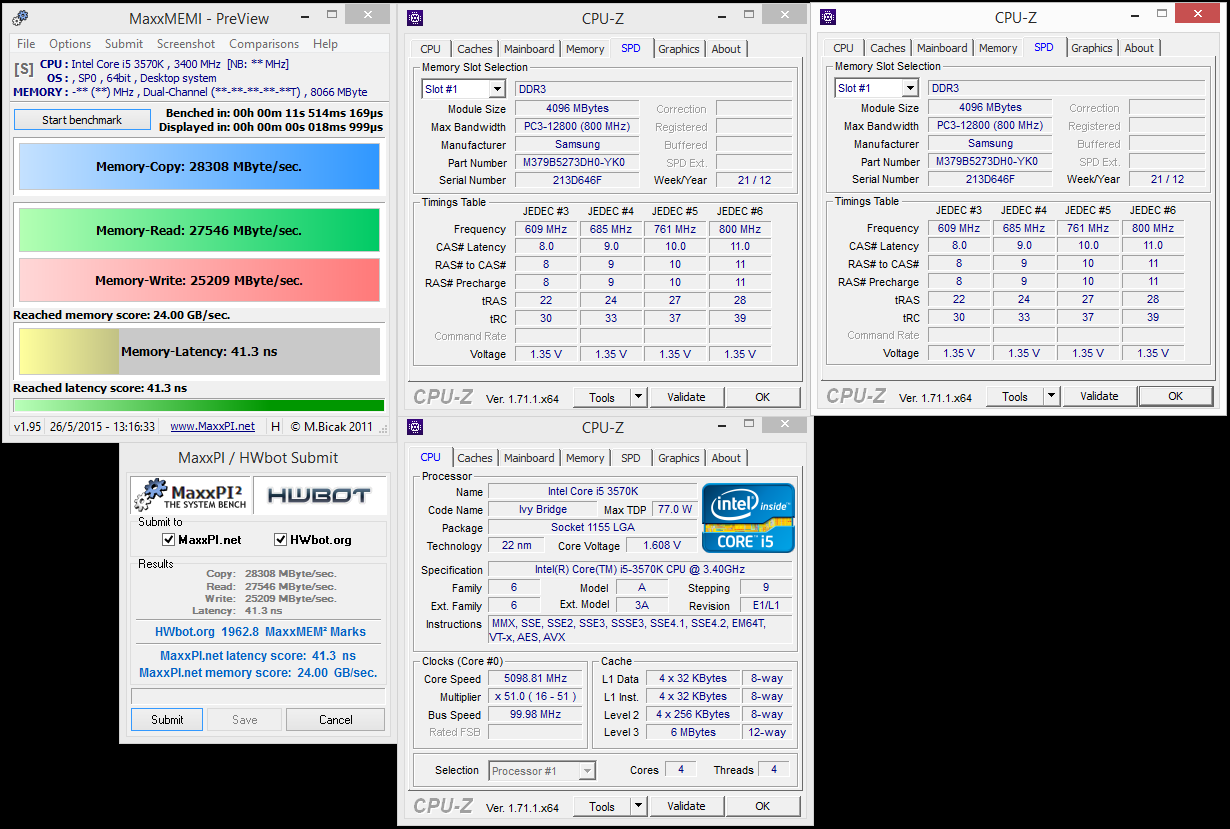
Task: Click the HWBOT logo in the submit dialog
Action: tap(319, 496)
